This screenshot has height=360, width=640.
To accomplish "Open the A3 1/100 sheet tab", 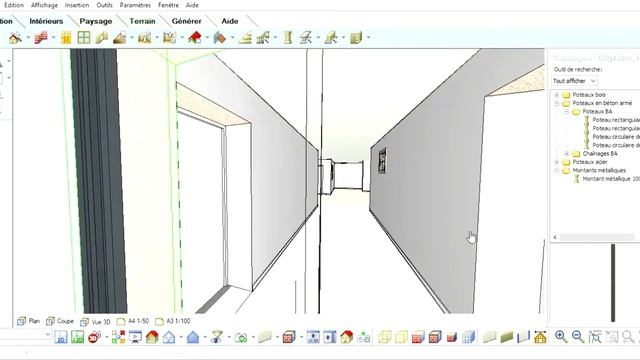I will [173, 321].
